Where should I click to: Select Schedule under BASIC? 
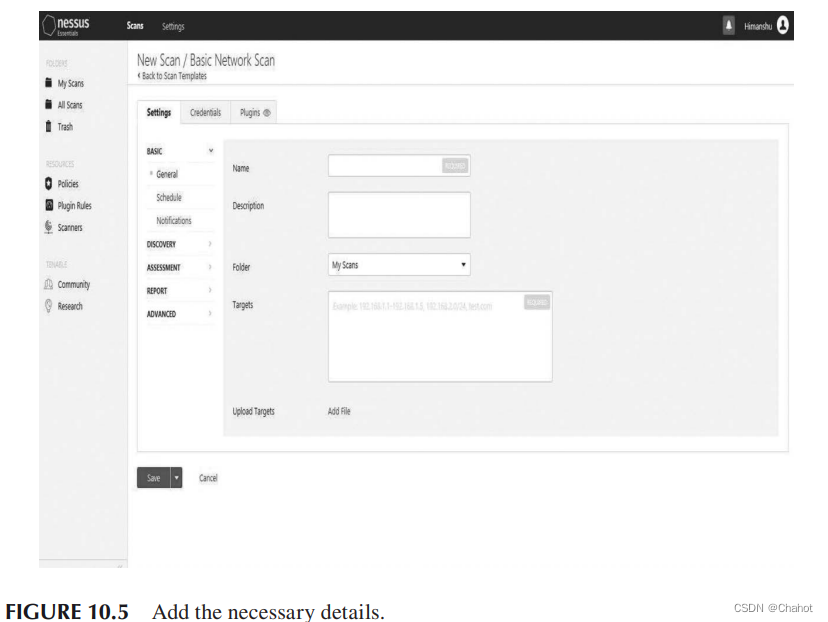pyautogui.click(x=169, y=197)
